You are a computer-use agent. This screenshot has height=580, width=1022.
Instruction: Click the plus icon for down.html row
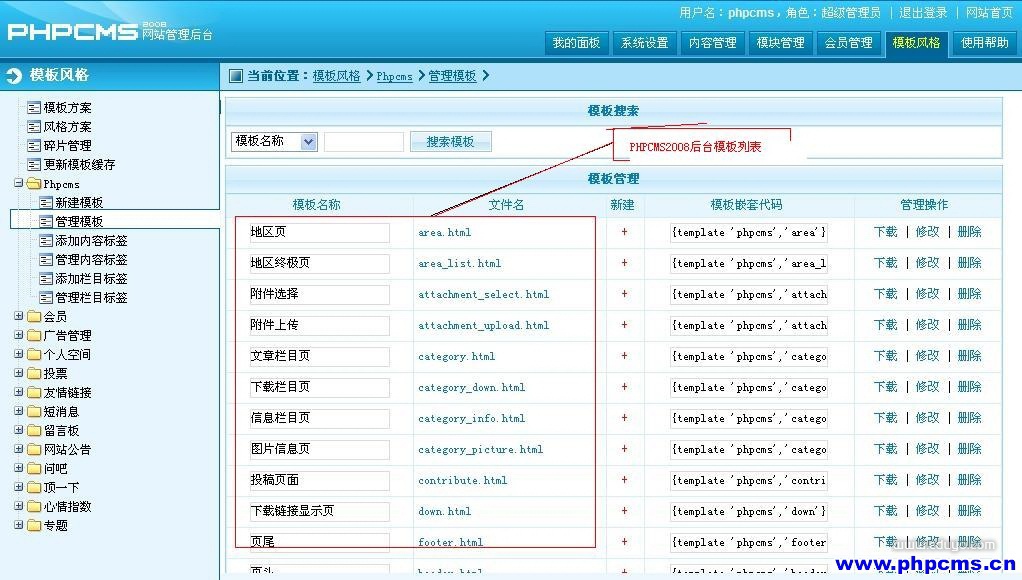click(x=624, y=510)
